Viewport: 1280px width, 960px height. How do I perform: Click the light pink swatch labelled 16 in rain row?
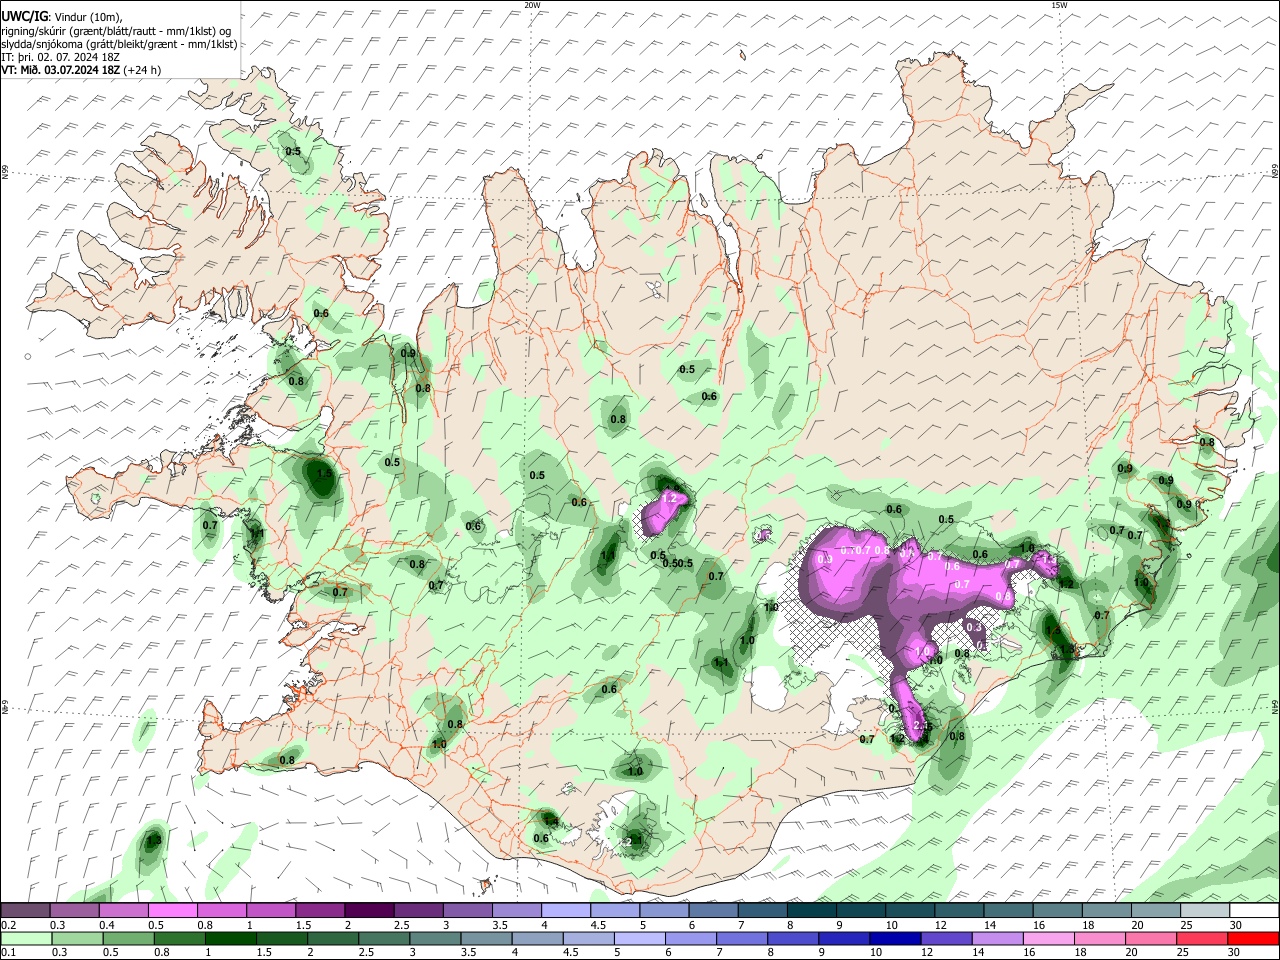coord(1050,938)
